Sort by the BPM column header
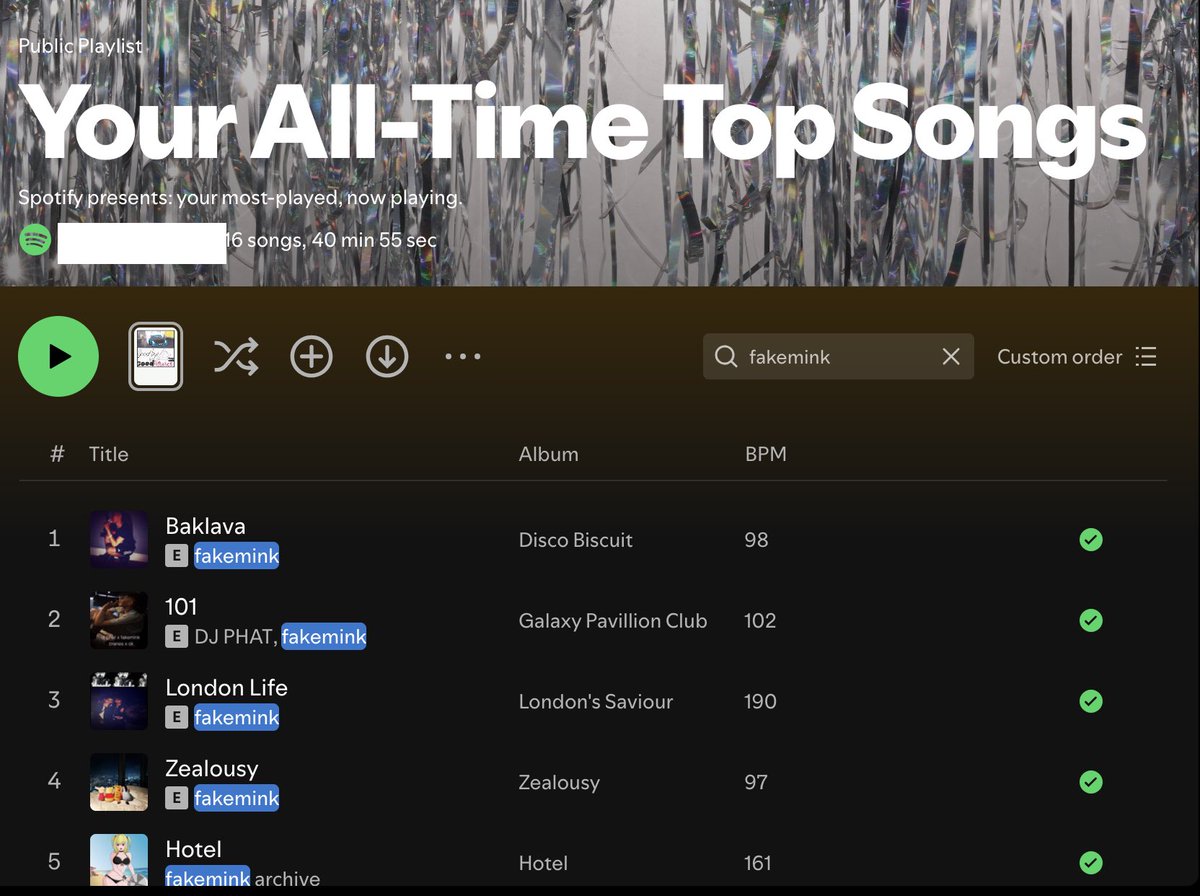The width and height of the screenshot is (1200, 896). [x=766, y=454]
